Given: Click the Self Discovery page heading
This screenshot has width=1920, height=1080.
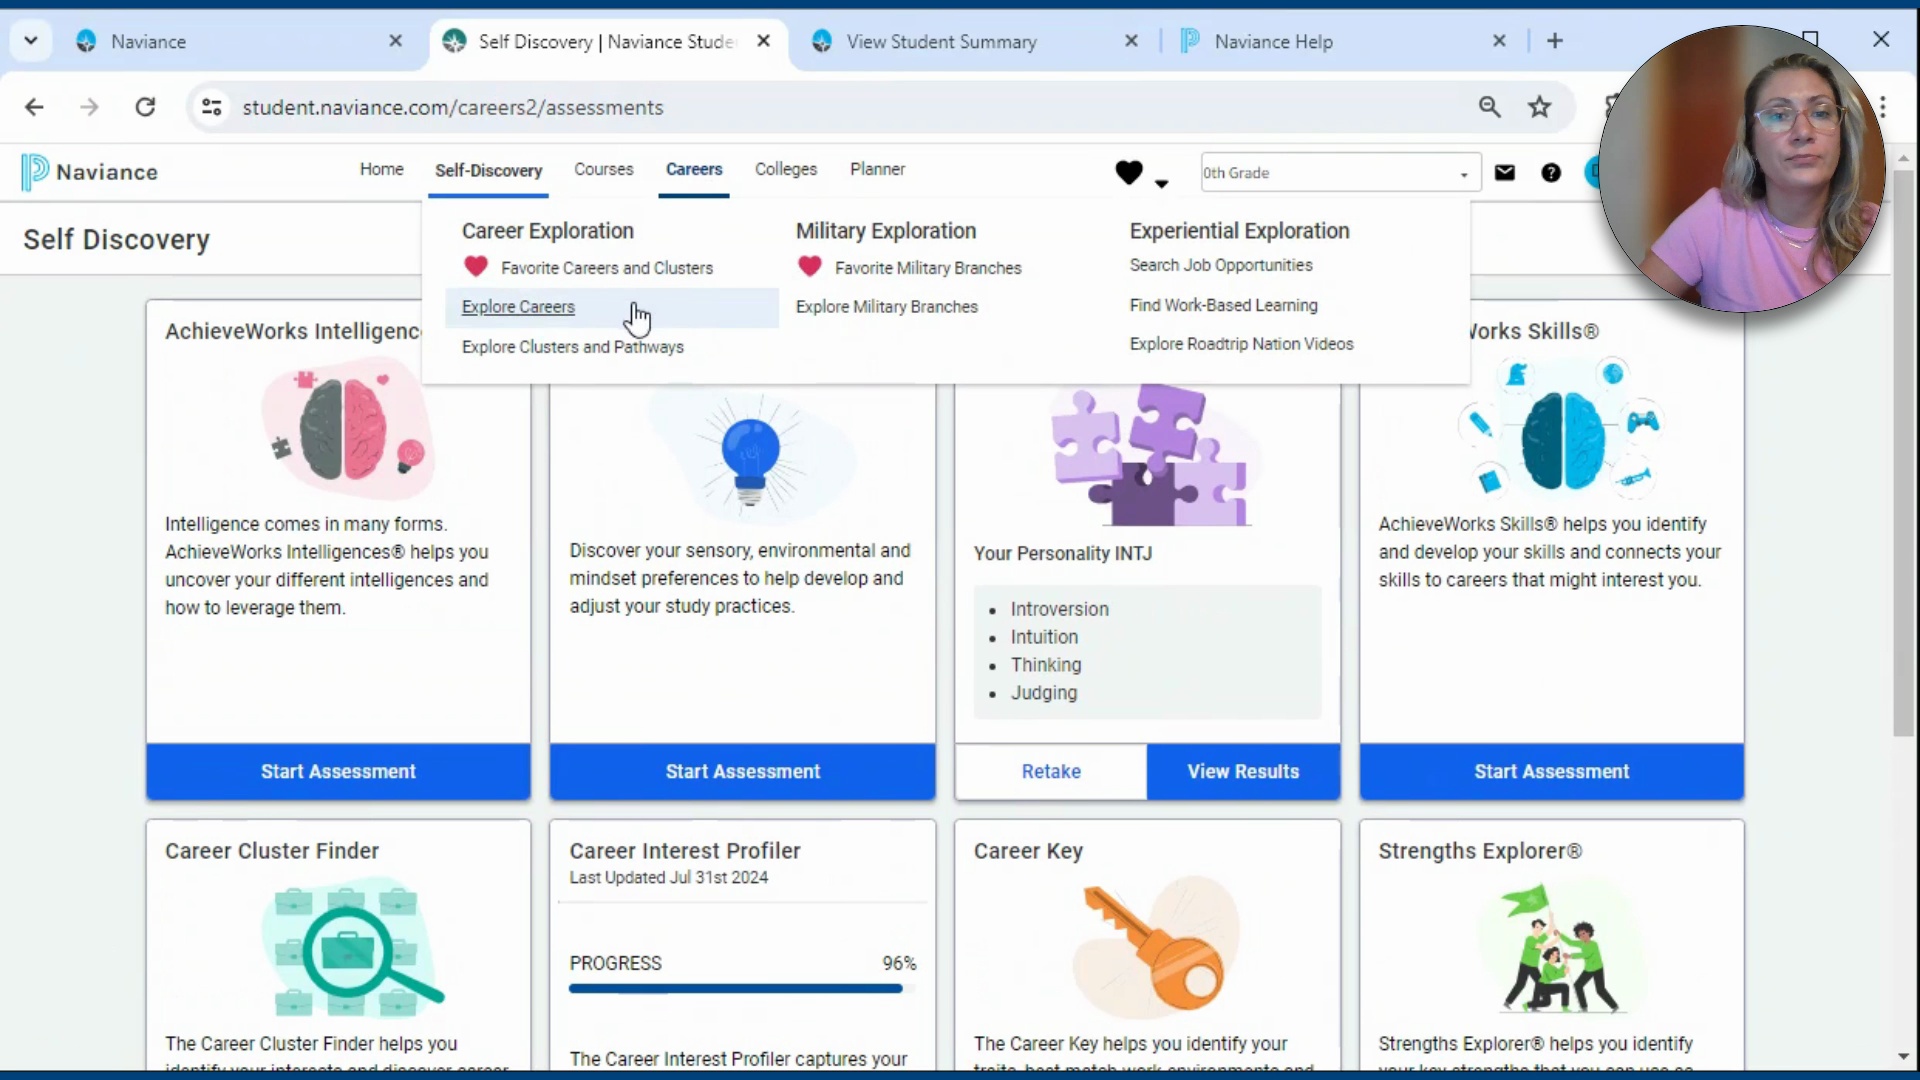Looking at the screenshot, I should [117, 240].
